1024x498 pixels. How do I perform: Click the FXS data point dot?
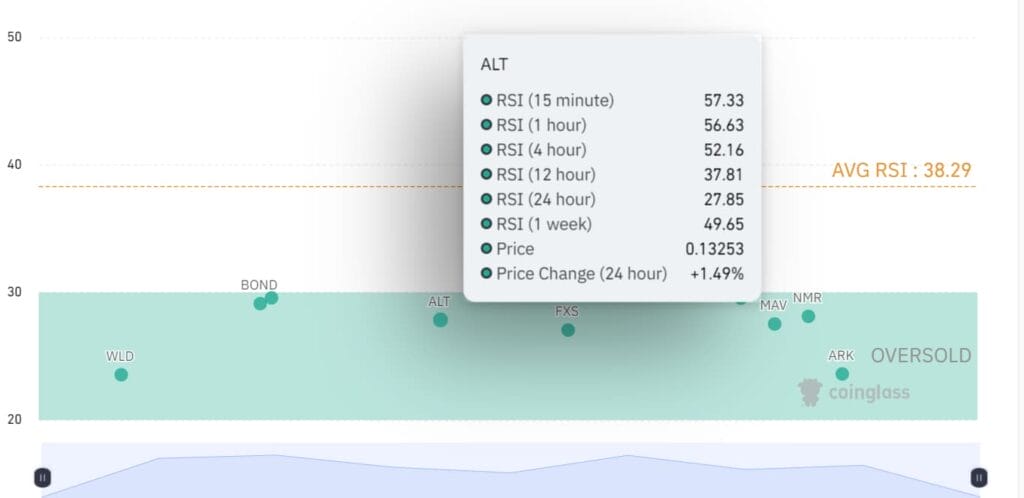(568, 330)
